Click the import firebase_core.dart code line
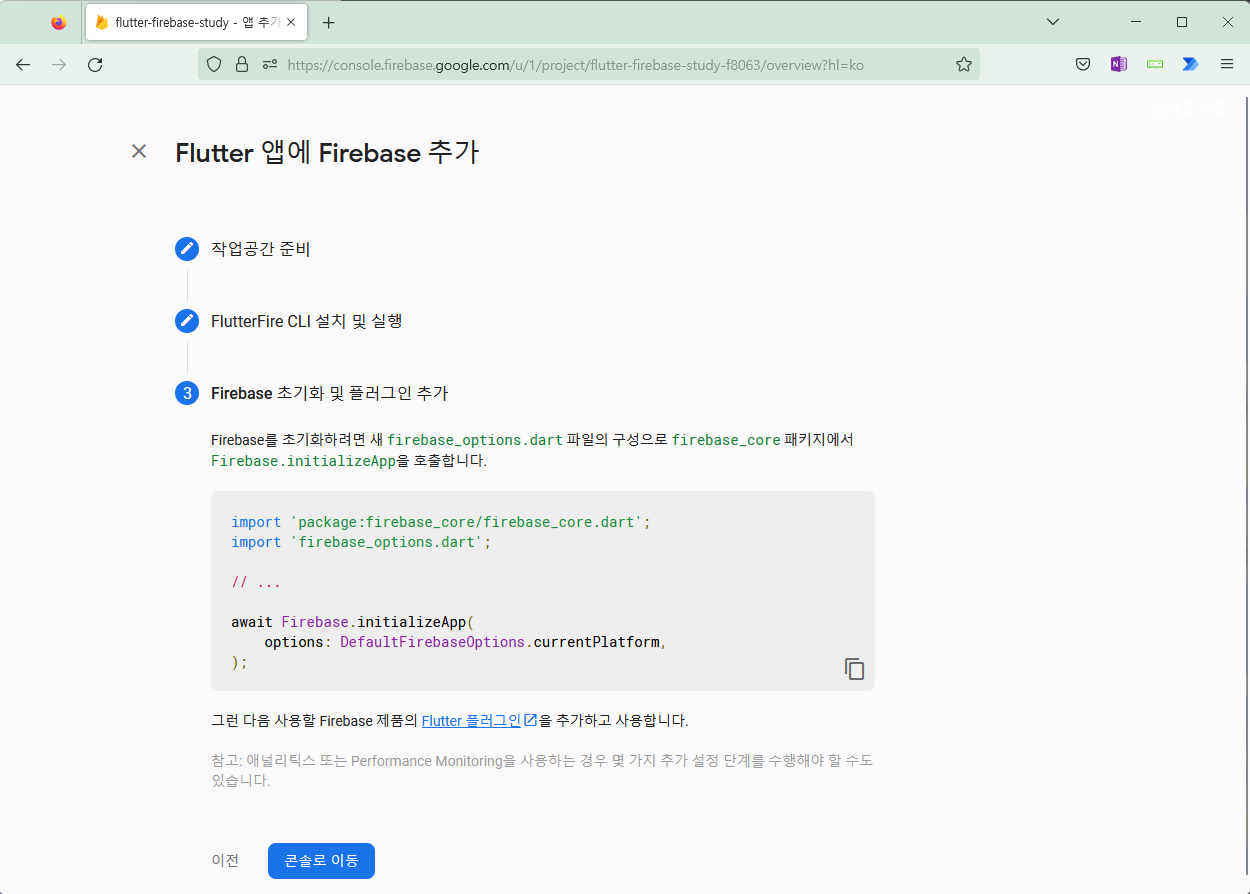The image size is (1250, 894). [441, 522]
